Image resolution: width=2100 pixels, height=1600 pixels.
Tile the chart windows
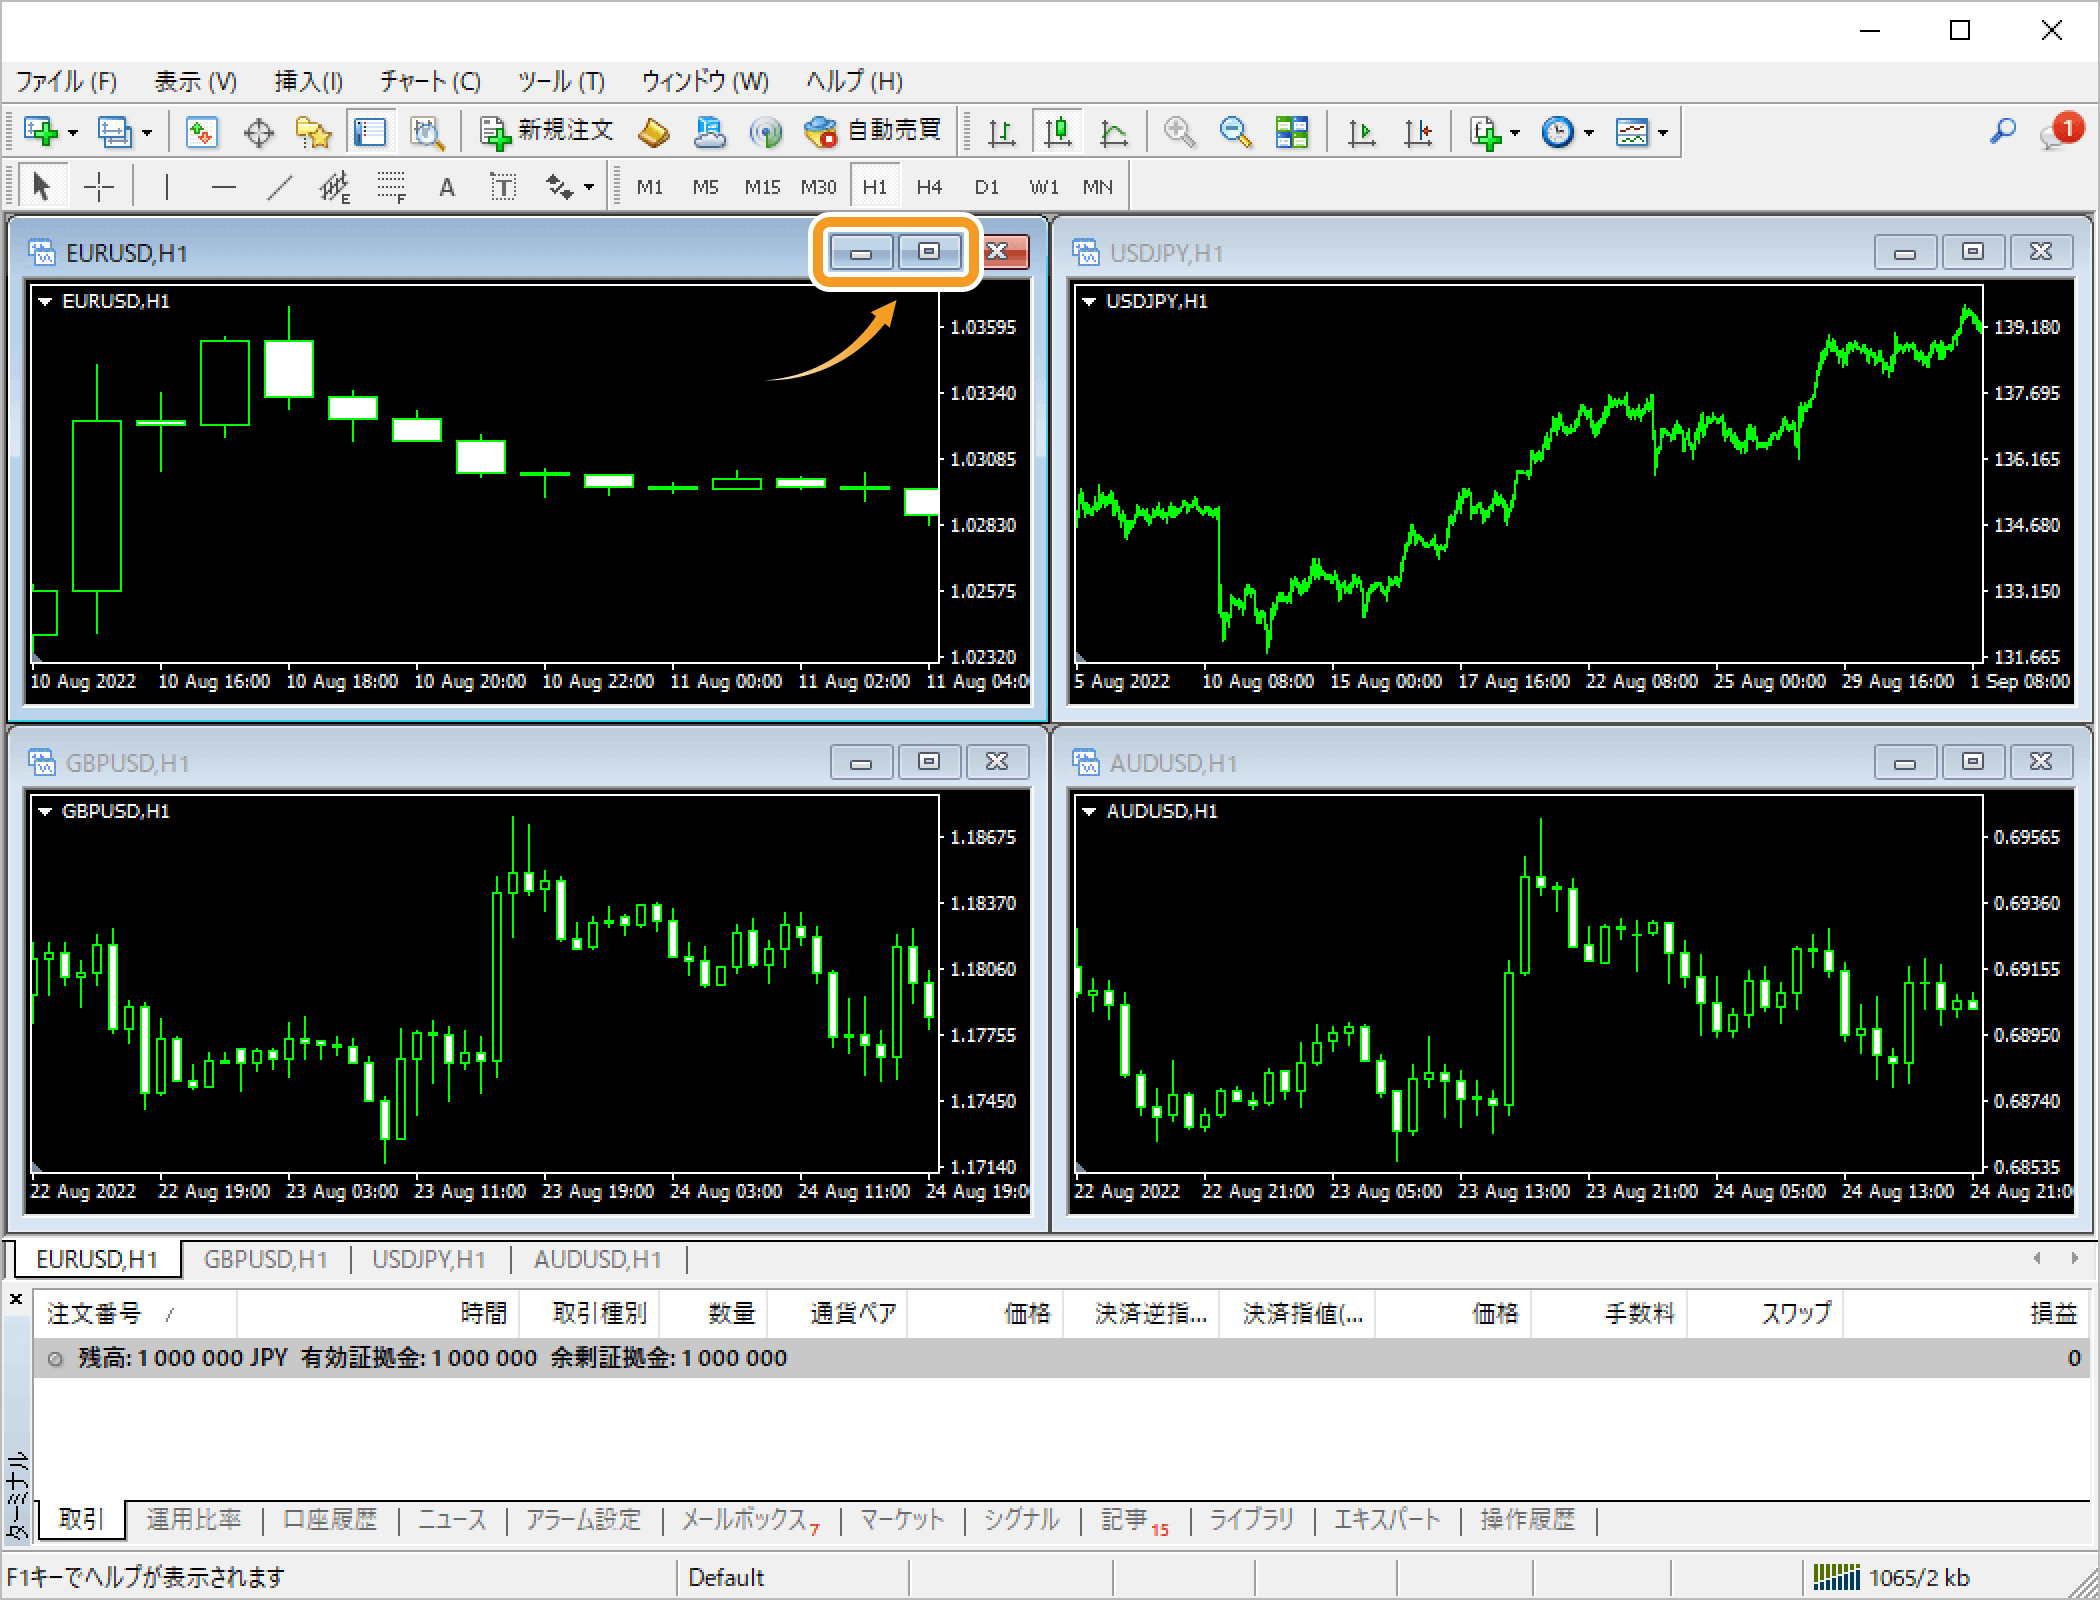tap(1292, 131)
